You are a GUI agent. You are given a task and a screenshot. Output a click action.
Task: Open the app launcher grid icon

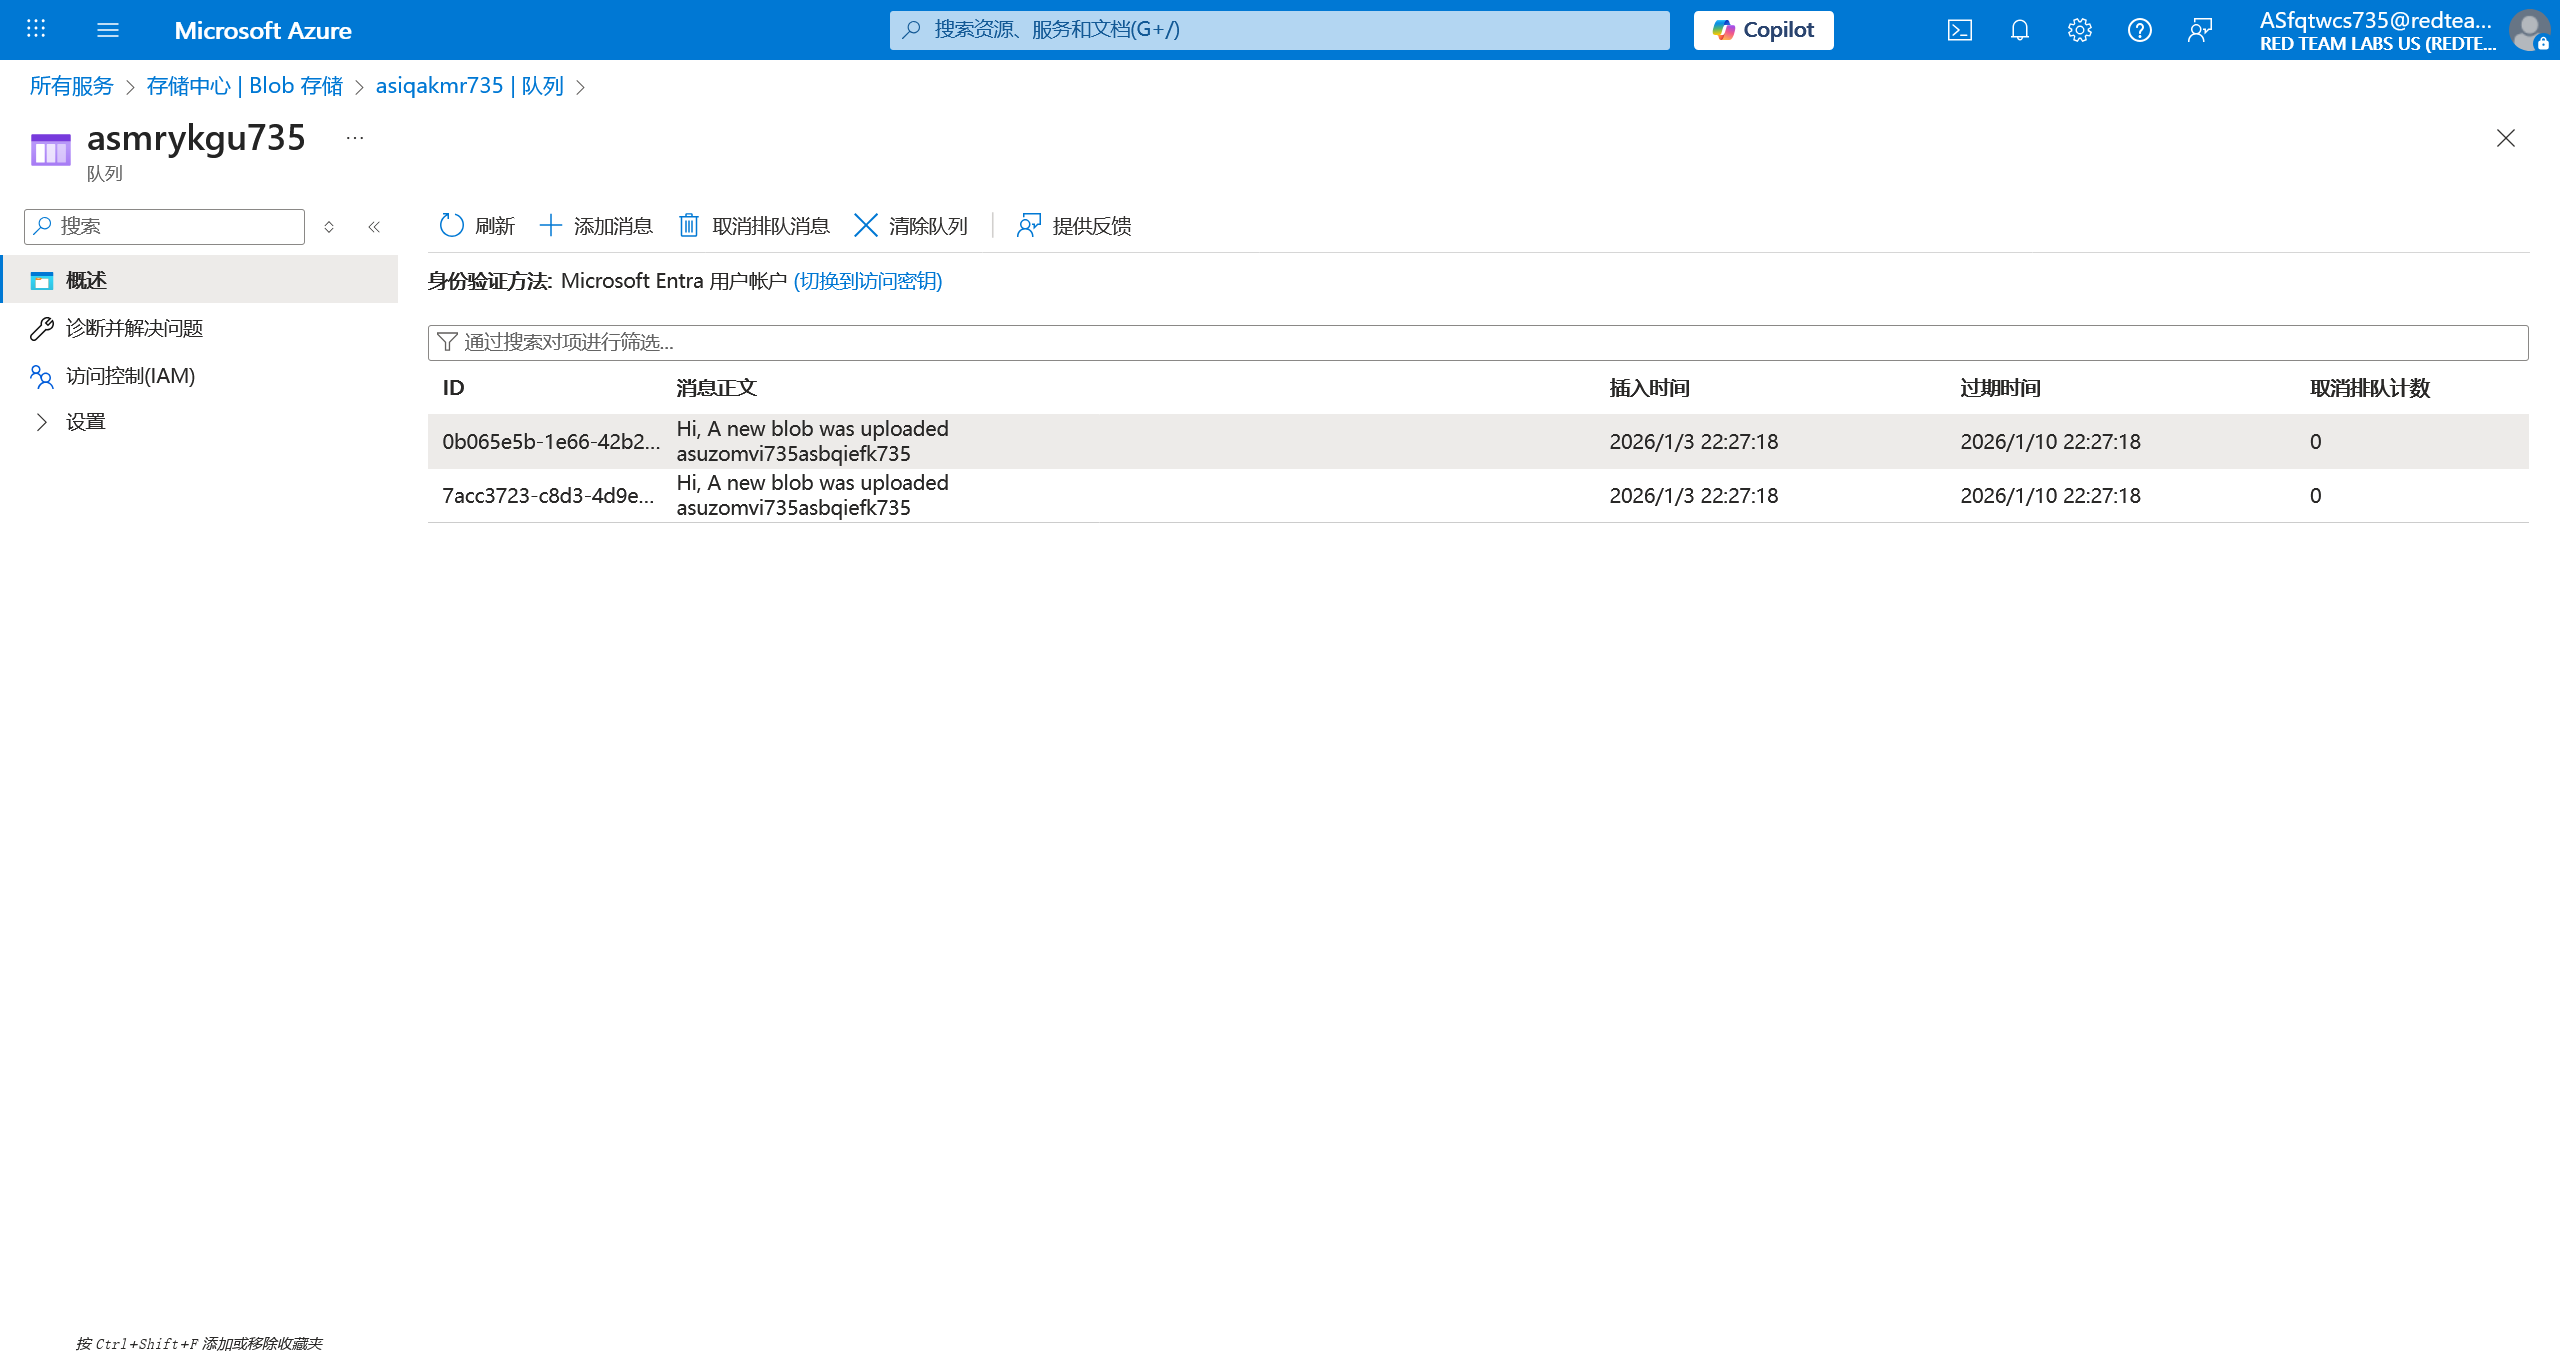(x=36, y=29)
